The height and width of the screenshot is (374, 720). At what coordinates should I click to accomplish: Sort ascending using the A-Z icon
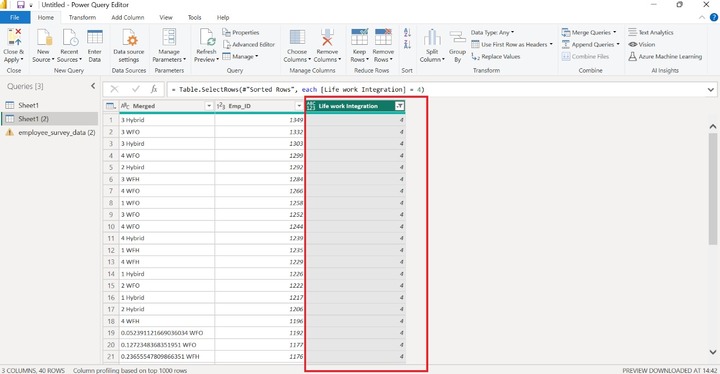click(x=407, y=33)
